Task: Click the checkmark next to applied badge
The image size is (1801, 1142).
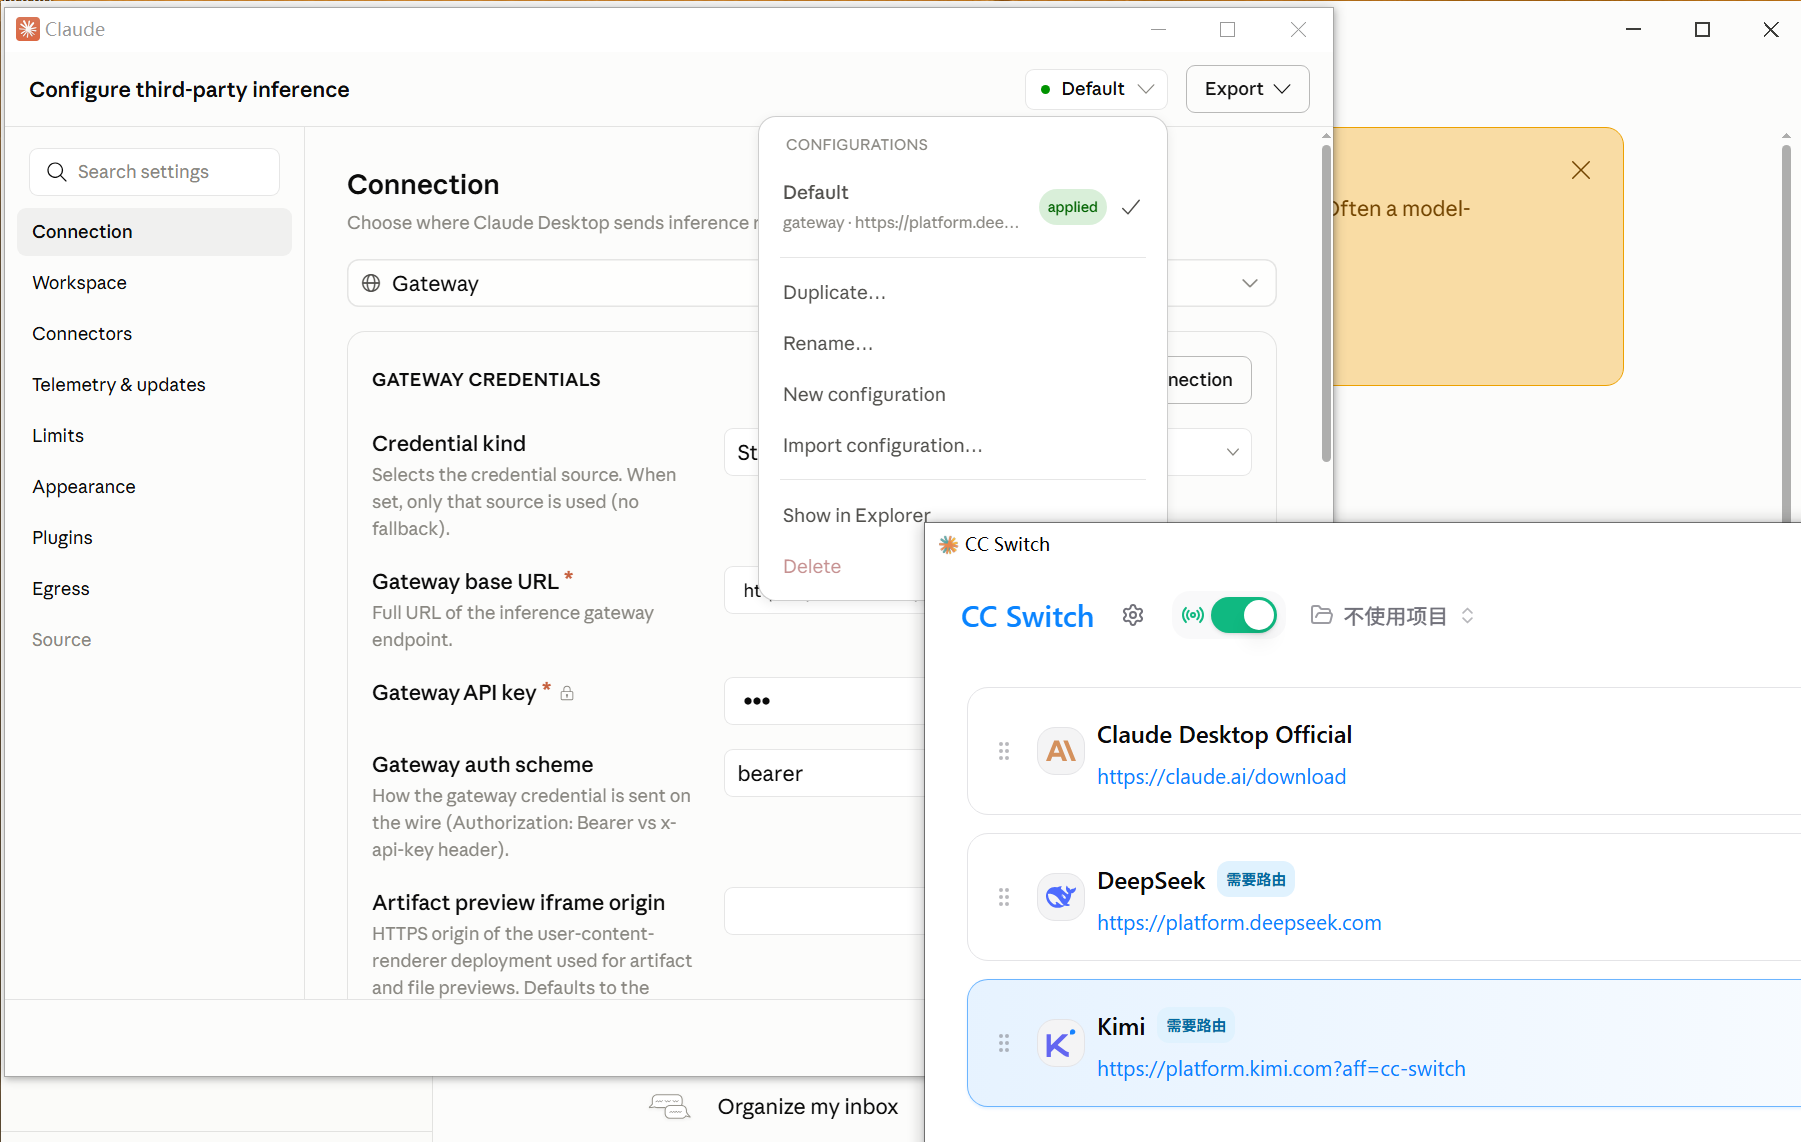Action: 1131,207
